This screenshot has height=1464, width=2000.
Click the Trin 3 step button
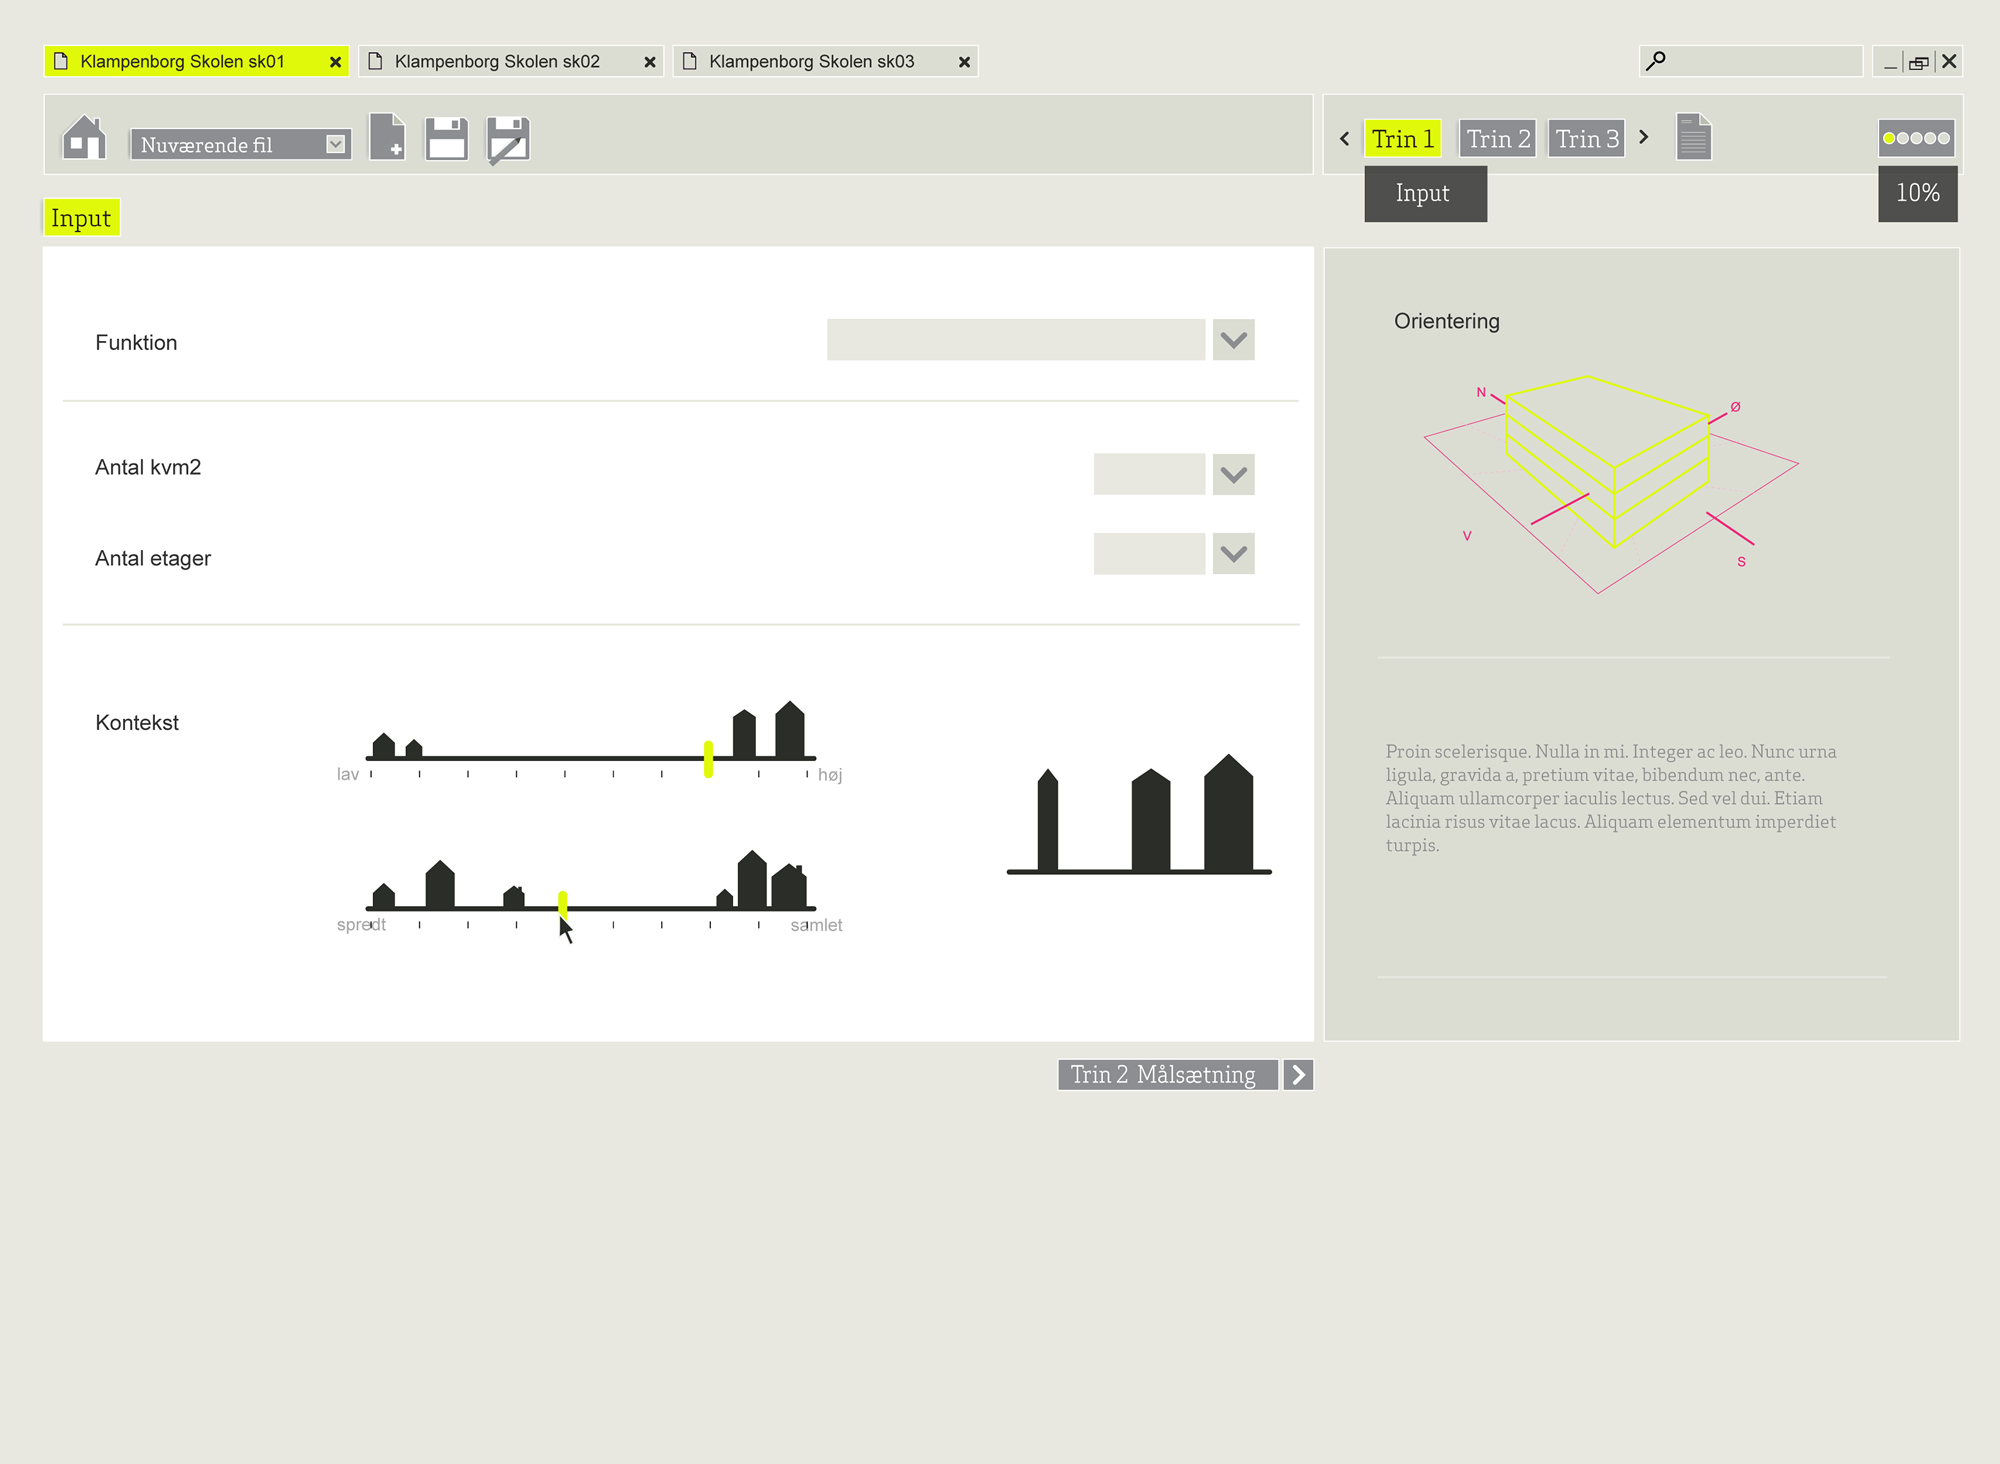(1586, 138)
